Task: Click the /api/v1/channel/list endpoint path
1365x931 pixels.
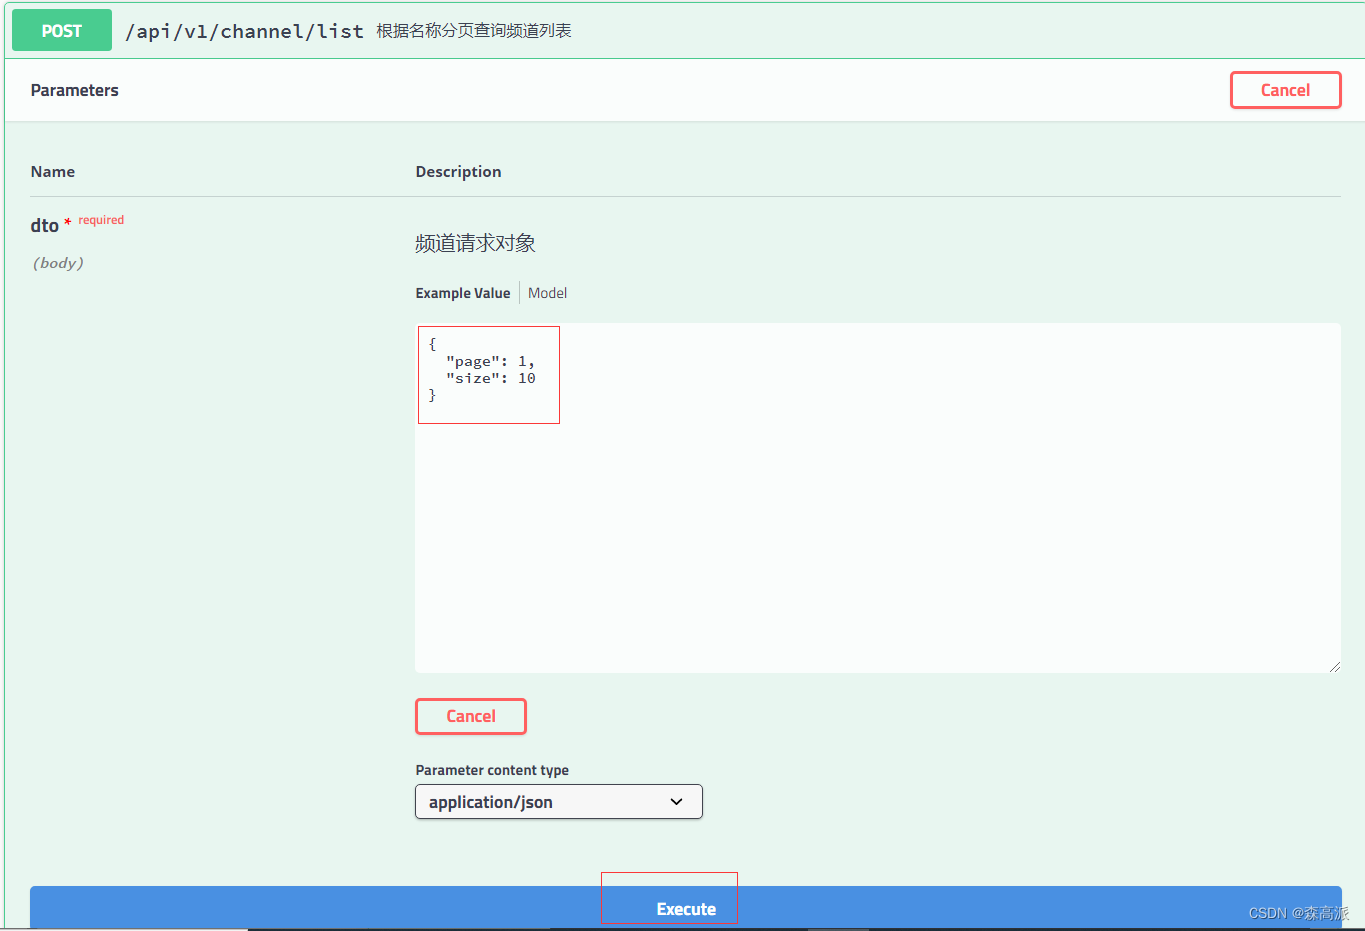Action: coord(245,31)
